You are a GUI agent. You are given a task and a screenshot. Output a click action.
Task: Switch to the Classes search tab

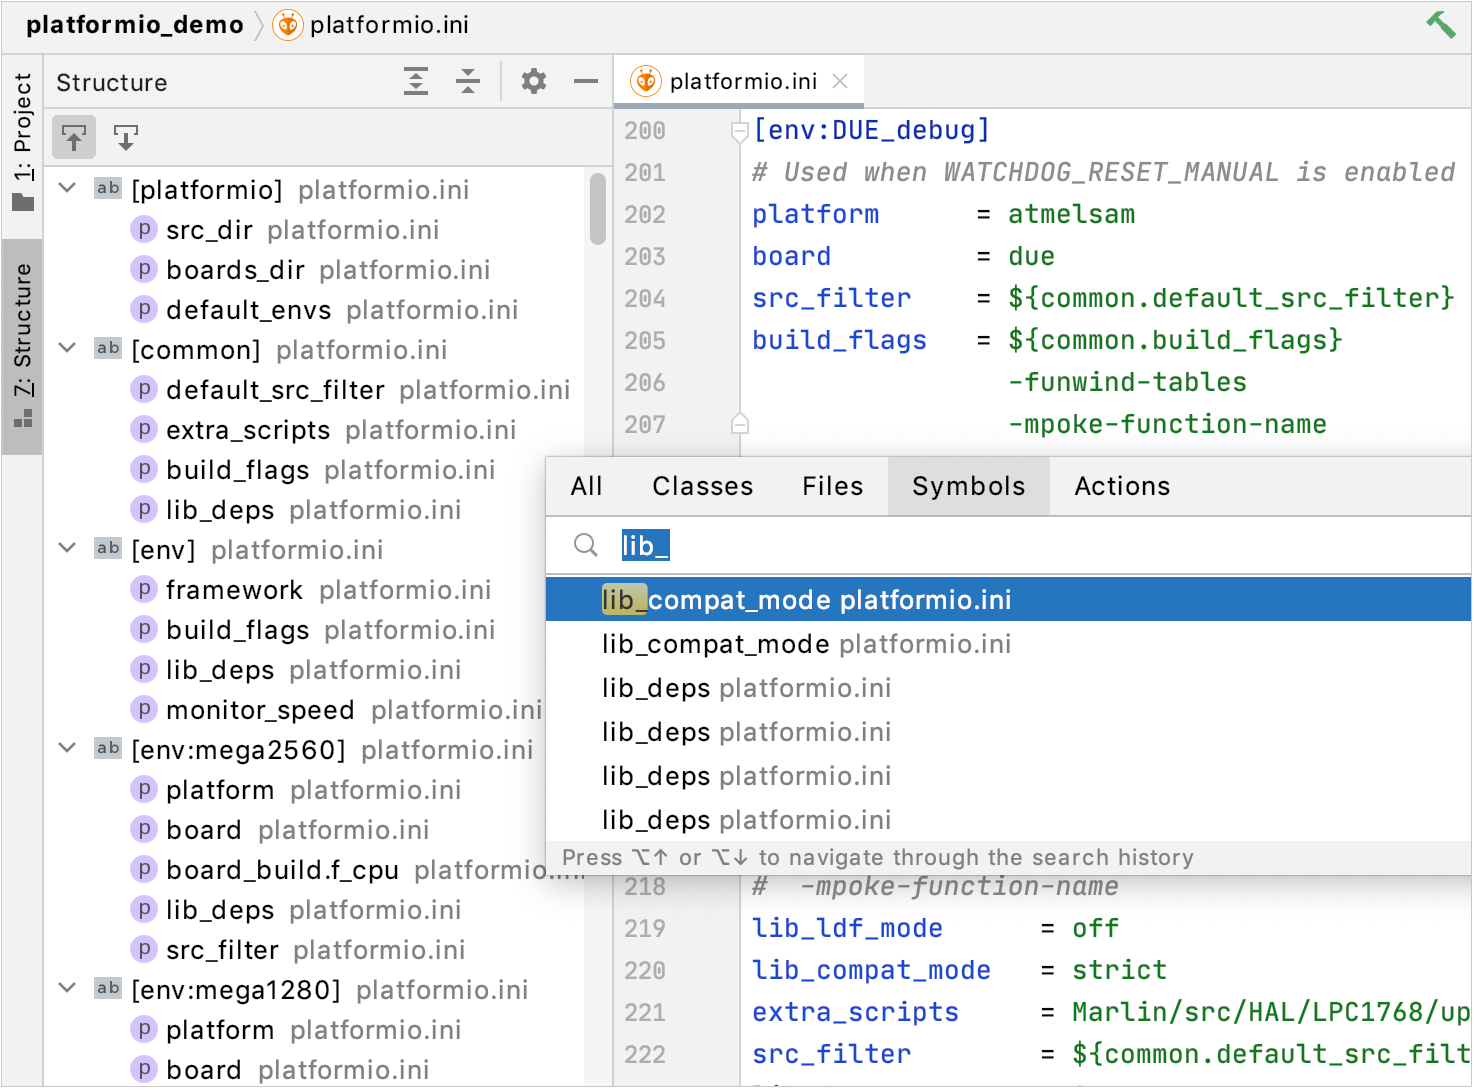coord(702,486)
